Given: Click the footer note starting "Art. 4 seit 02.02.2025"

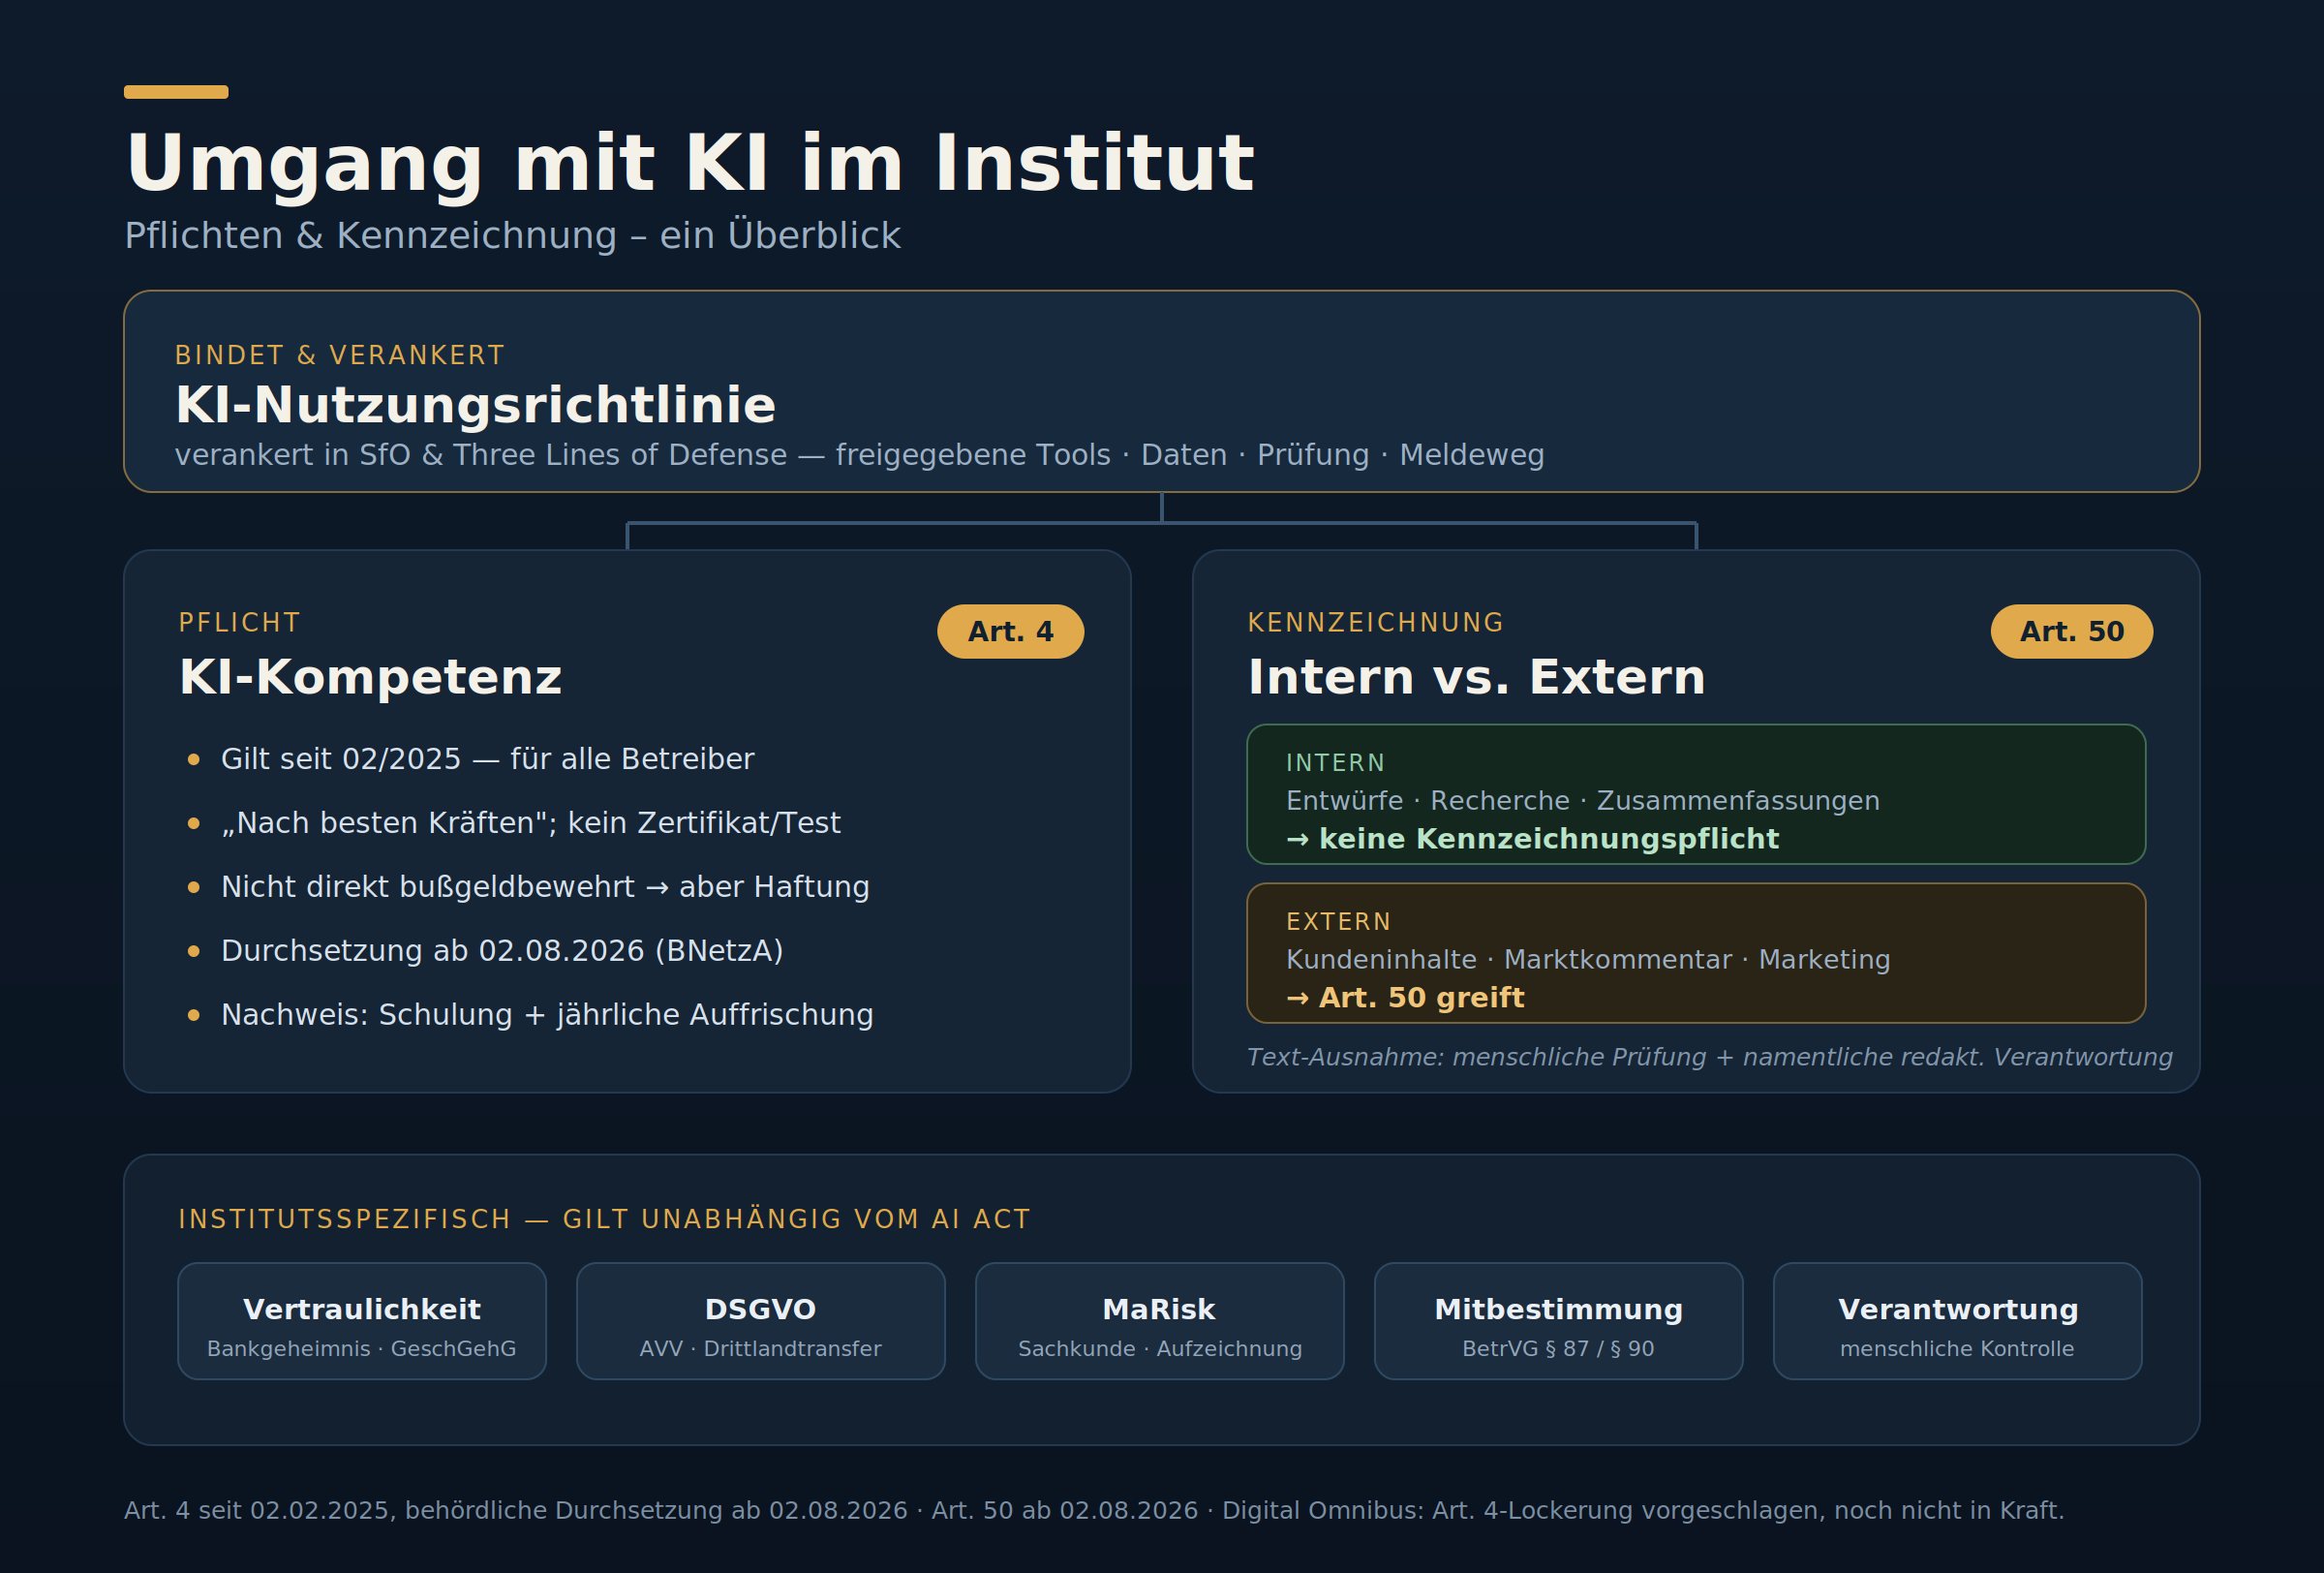Looking at the screenshot, I should (1094, 1511).
